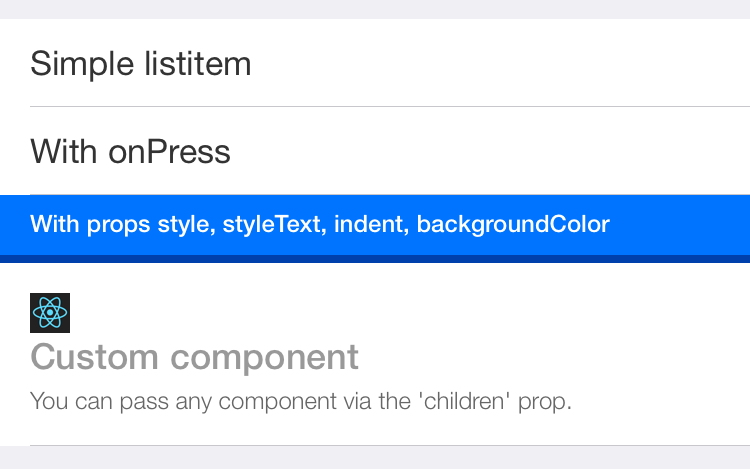The height and width of the screenshot is (469, 750).
Task: Select the Simple listitem row
Action: 141,64
